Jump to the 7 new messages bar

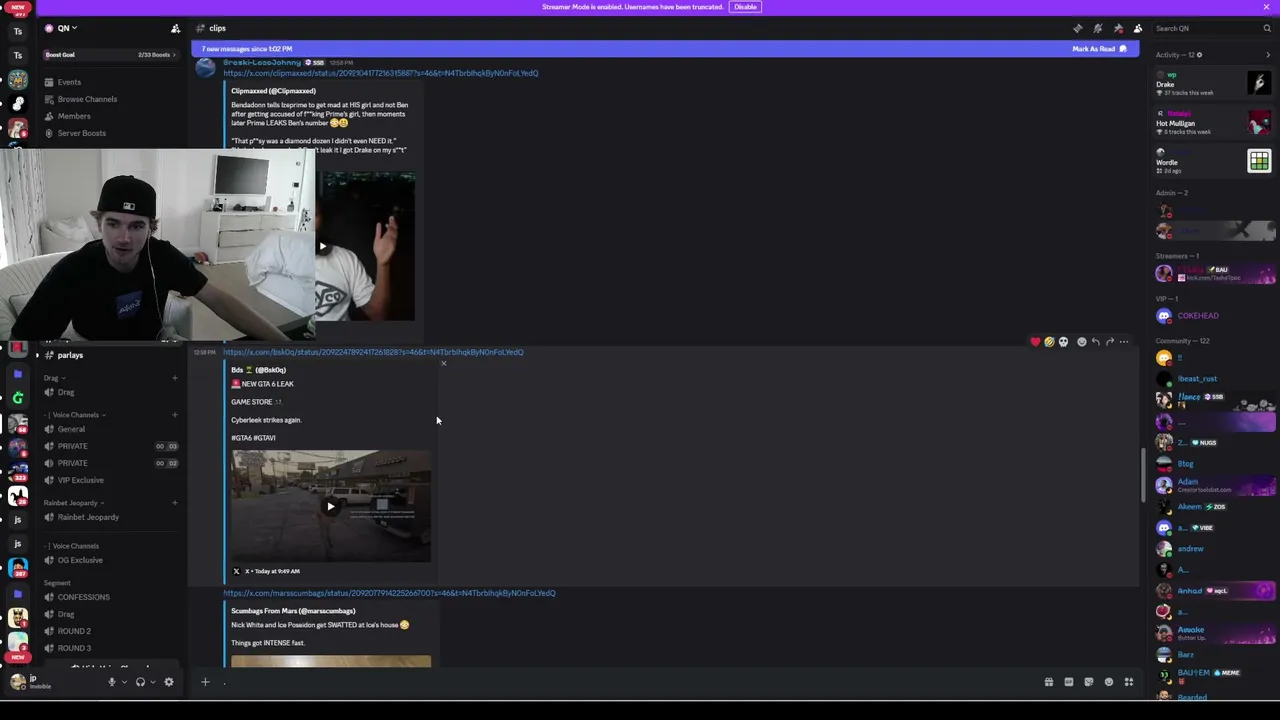pos(665,49)
